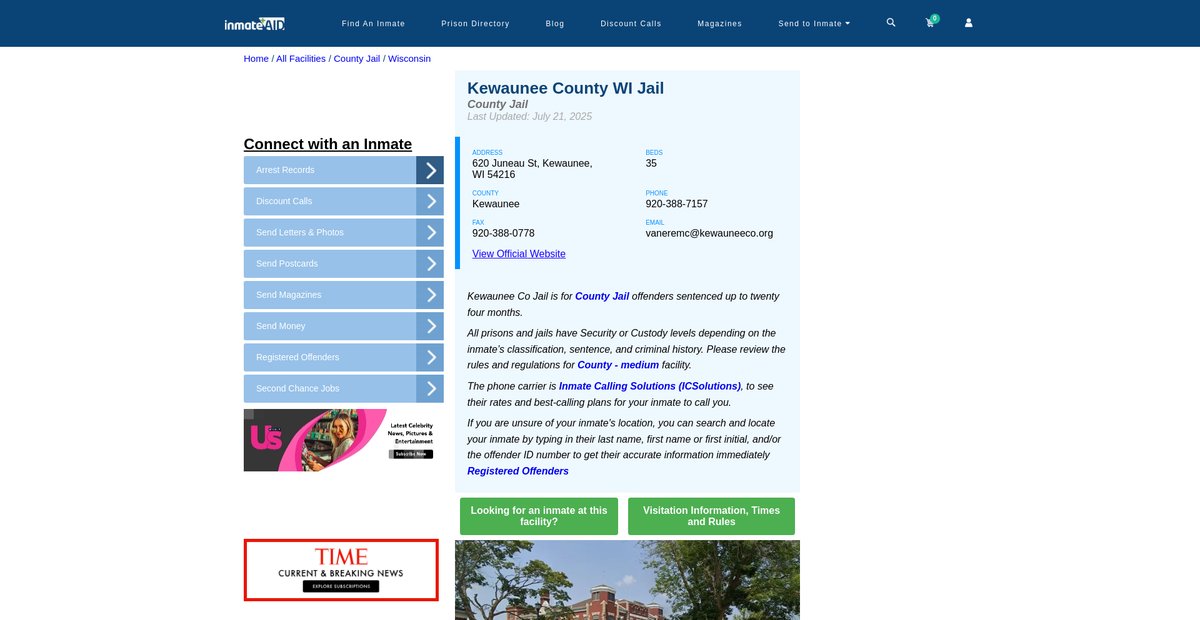This screenshot has height=620, width=1200.
Task: Click the fax number 920-388-0778
Action: pos(503,233)
